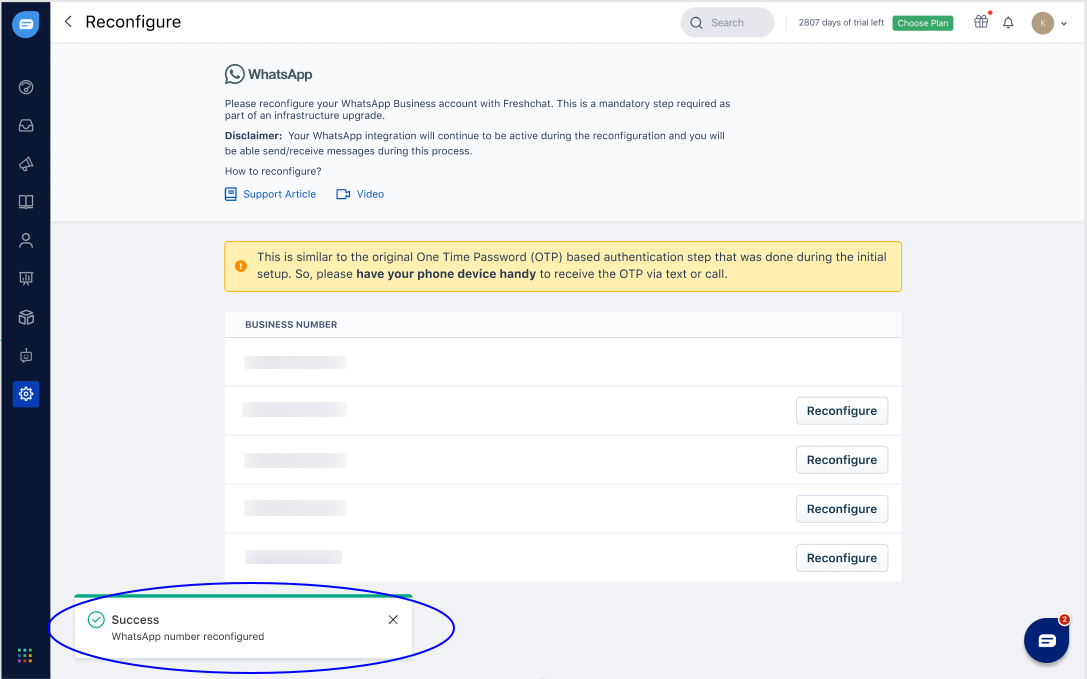Click the BUSINESS NUMBER column header

coord(291,325)
